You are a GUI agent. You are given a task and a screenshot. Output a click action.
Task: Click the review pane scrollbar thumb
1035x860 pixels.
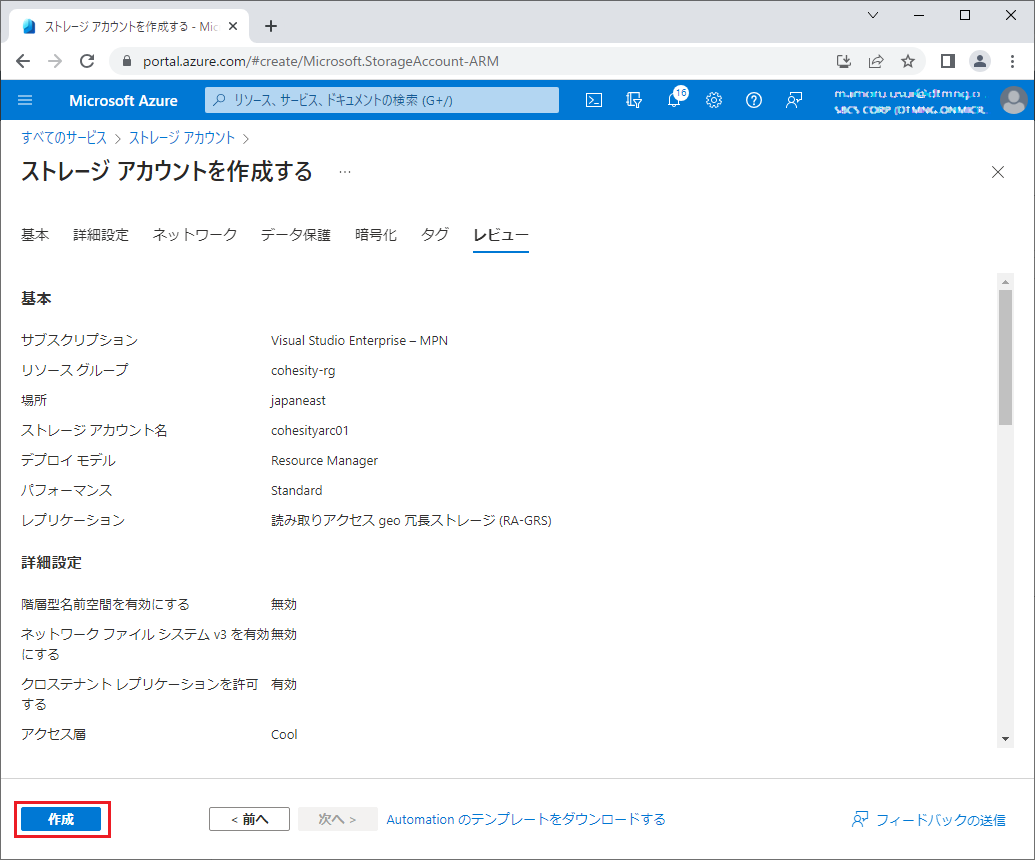coord(1005,357)
